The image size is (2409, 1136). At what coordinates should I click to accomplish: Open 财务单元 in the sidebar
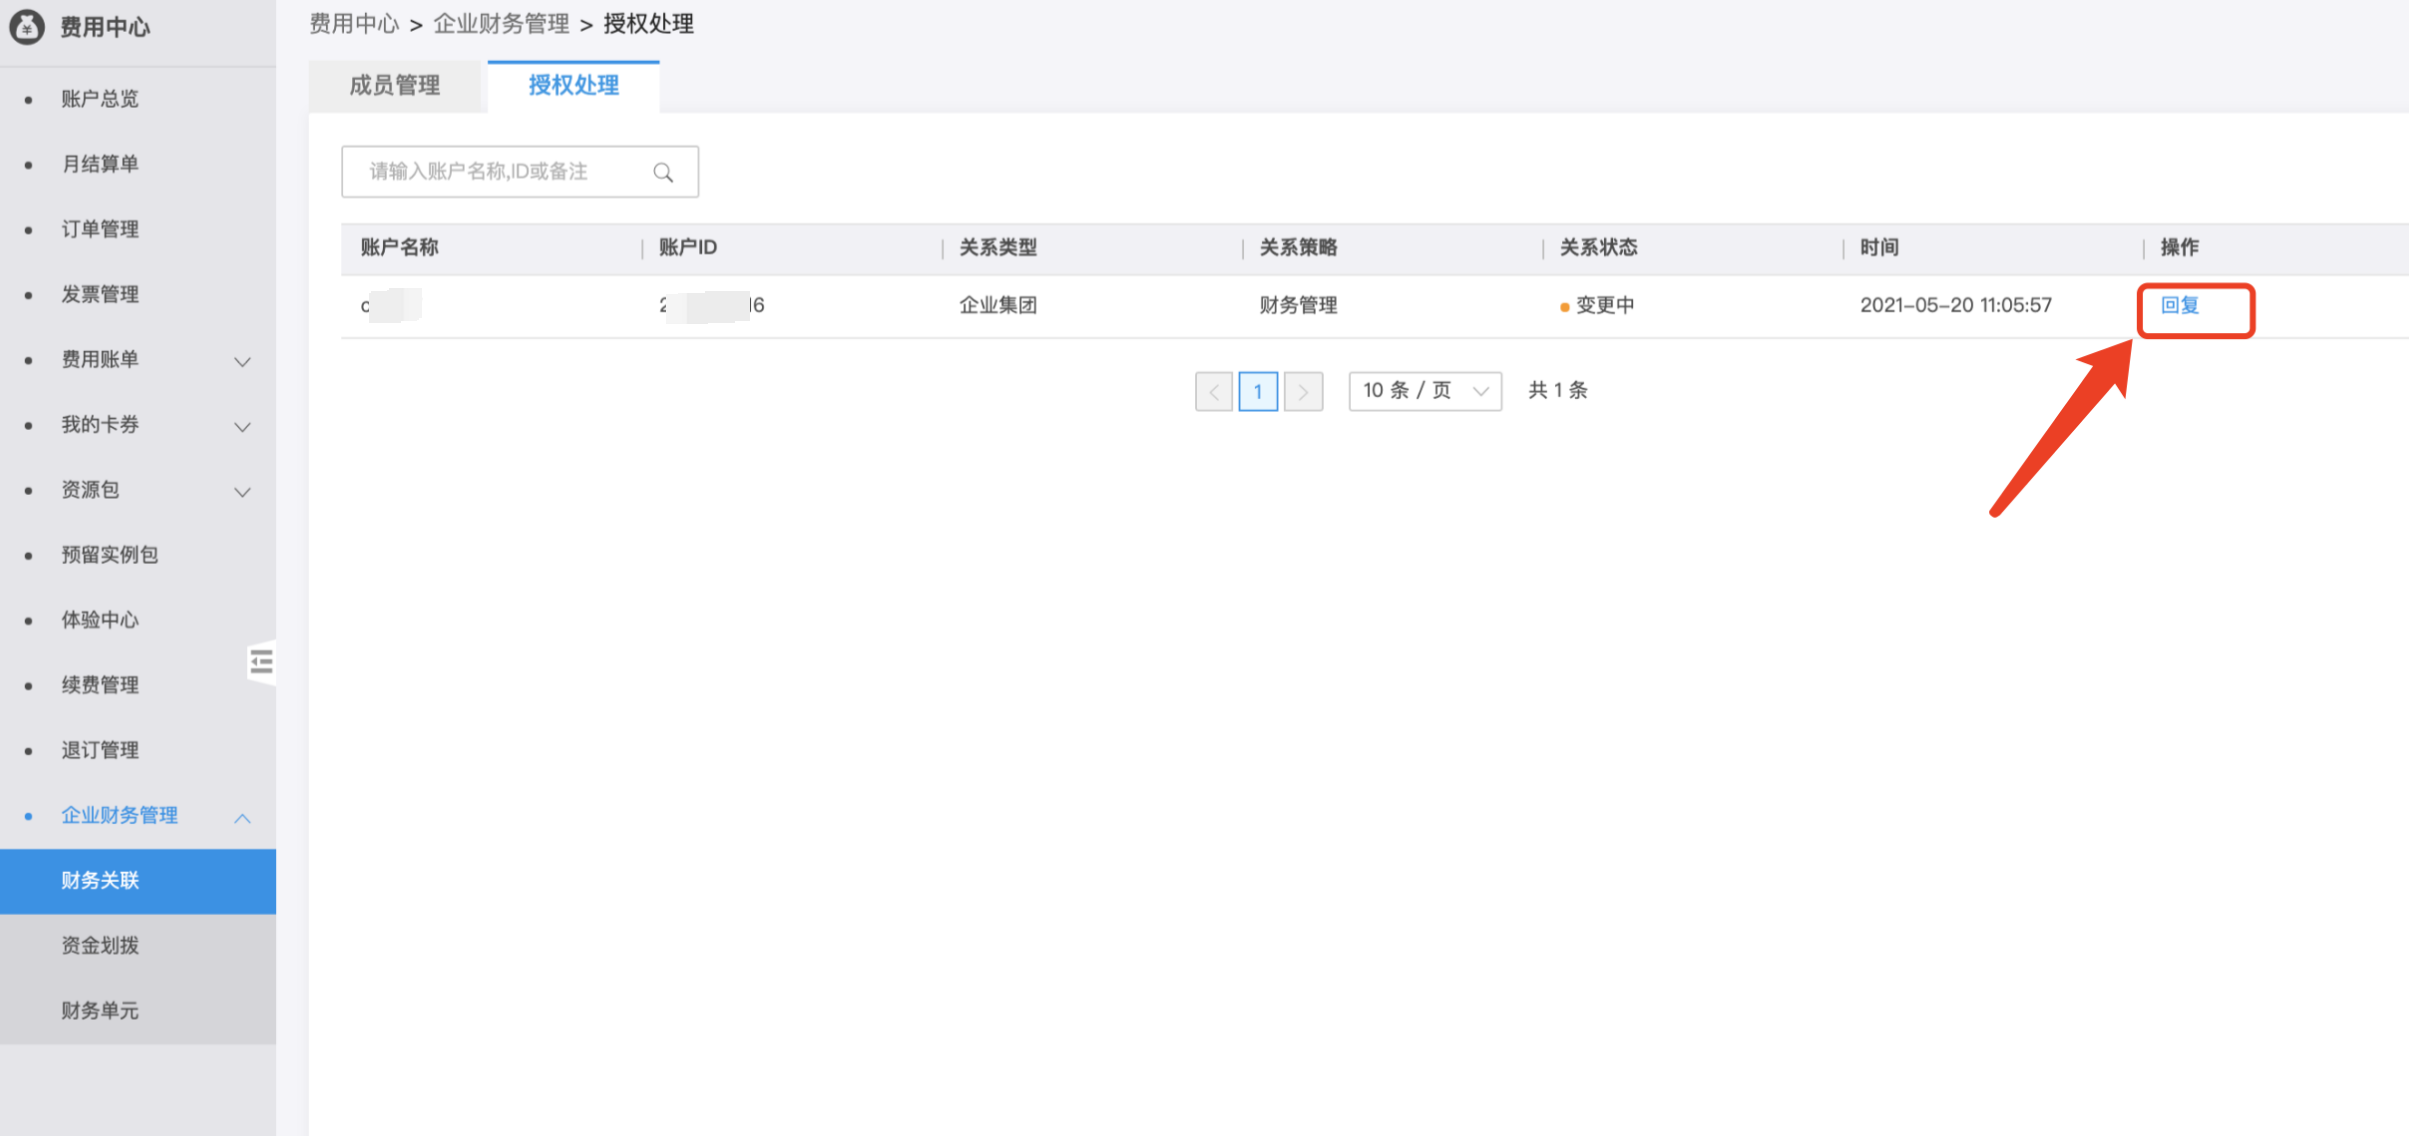click(100, 1011)
